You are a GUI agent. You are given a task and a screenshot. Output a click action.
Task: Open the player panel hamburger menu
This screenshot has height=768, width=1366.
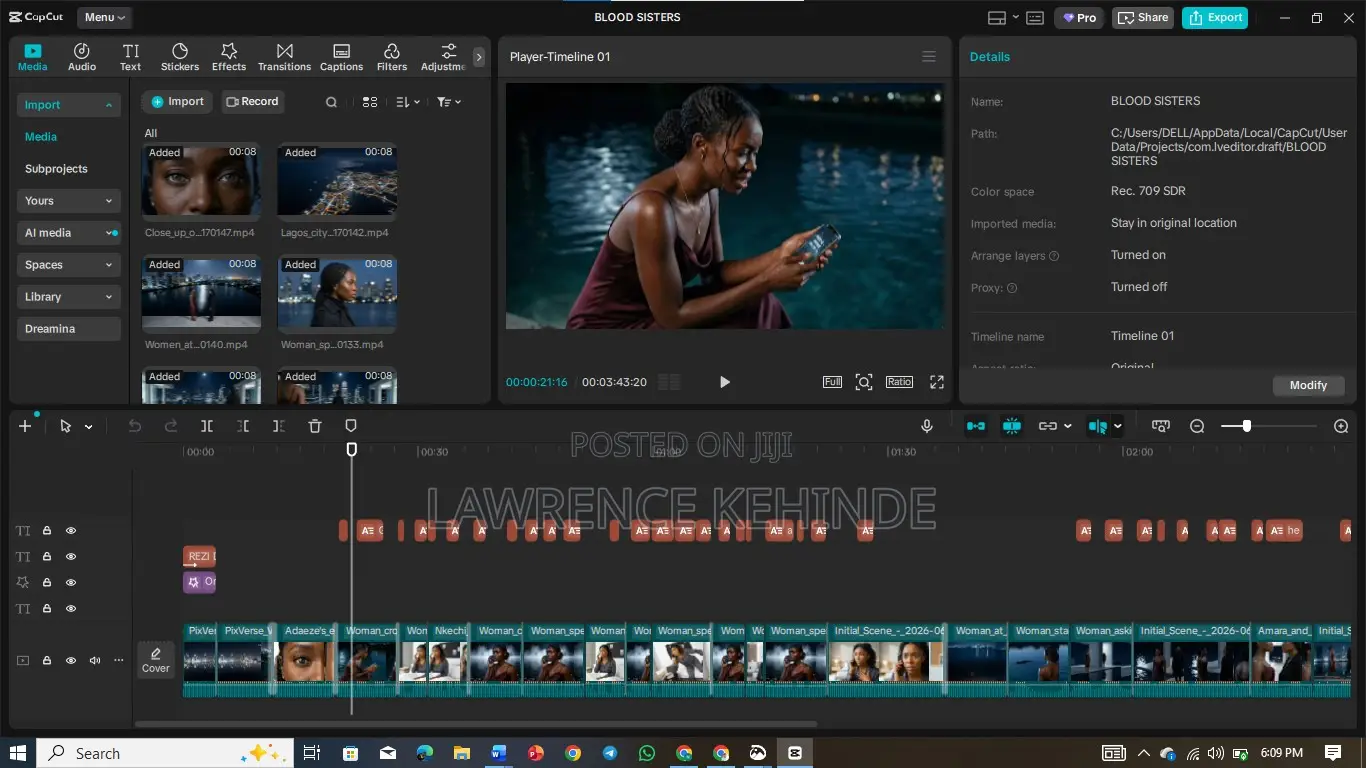[x=929, y=57]
